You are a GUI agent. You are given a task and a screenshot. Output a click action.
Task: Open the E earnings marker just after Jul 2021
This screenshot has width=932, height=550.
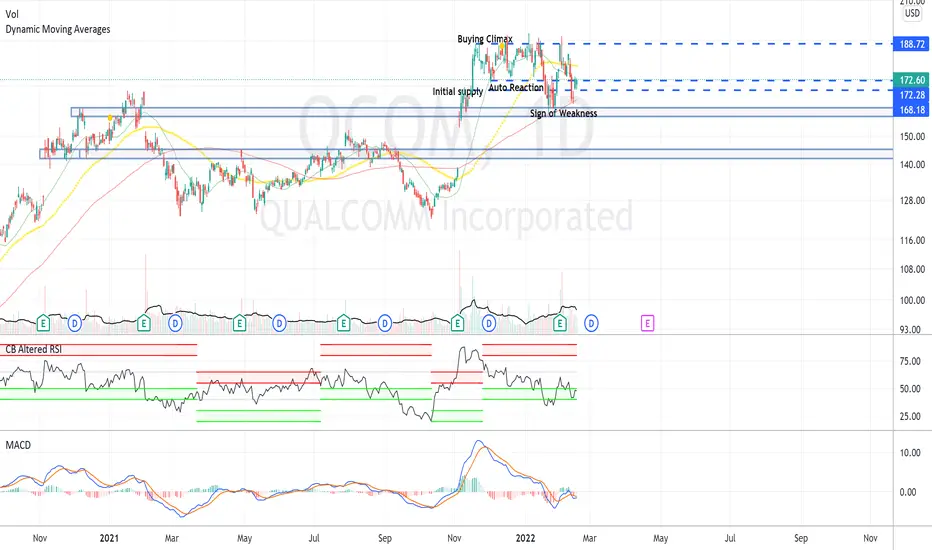343,323
